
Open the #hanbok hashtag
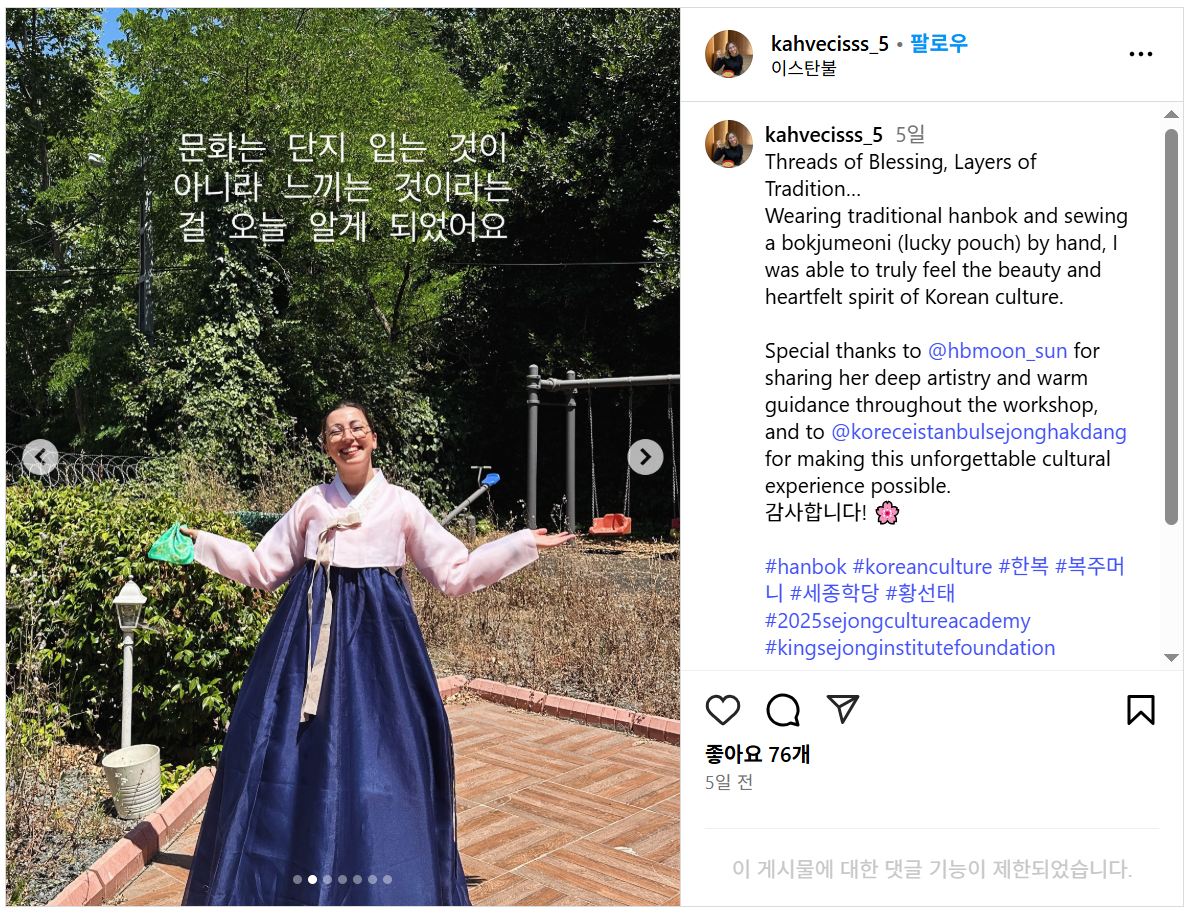pos(805,567)
